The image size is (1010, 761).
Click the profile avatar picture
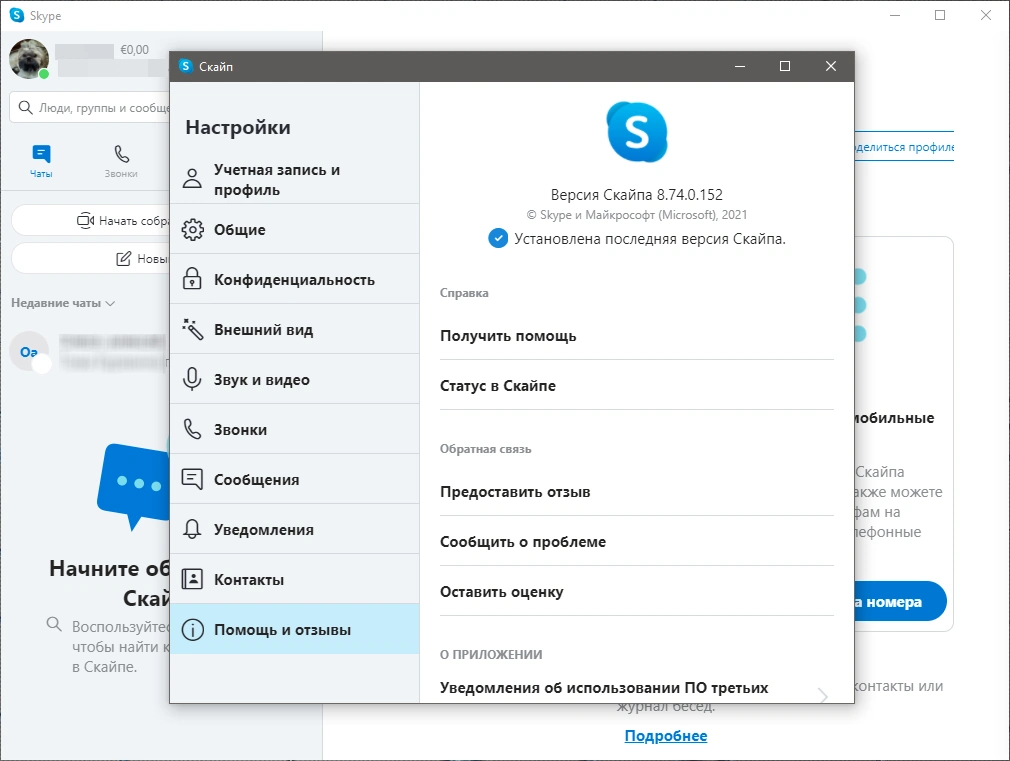click(29, 59)
